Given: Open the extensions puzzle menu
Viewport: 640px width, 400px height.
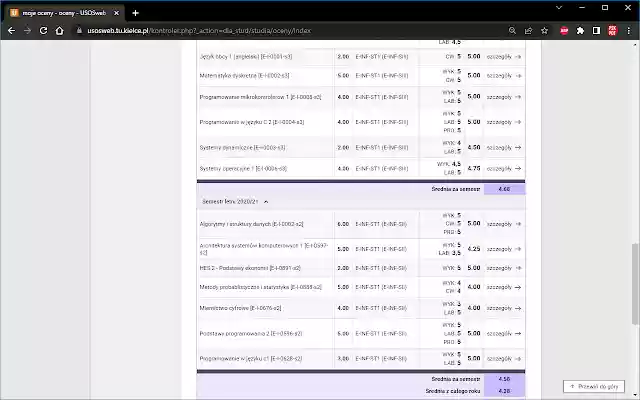Looking at the screenshot, I should click(580, 31).
